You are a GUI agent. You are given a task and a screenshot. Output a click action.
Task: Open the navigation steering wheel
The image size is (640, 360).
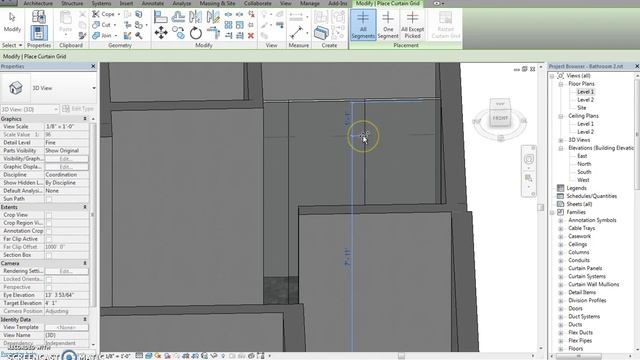pyautogui.click(x=529, y=159)
